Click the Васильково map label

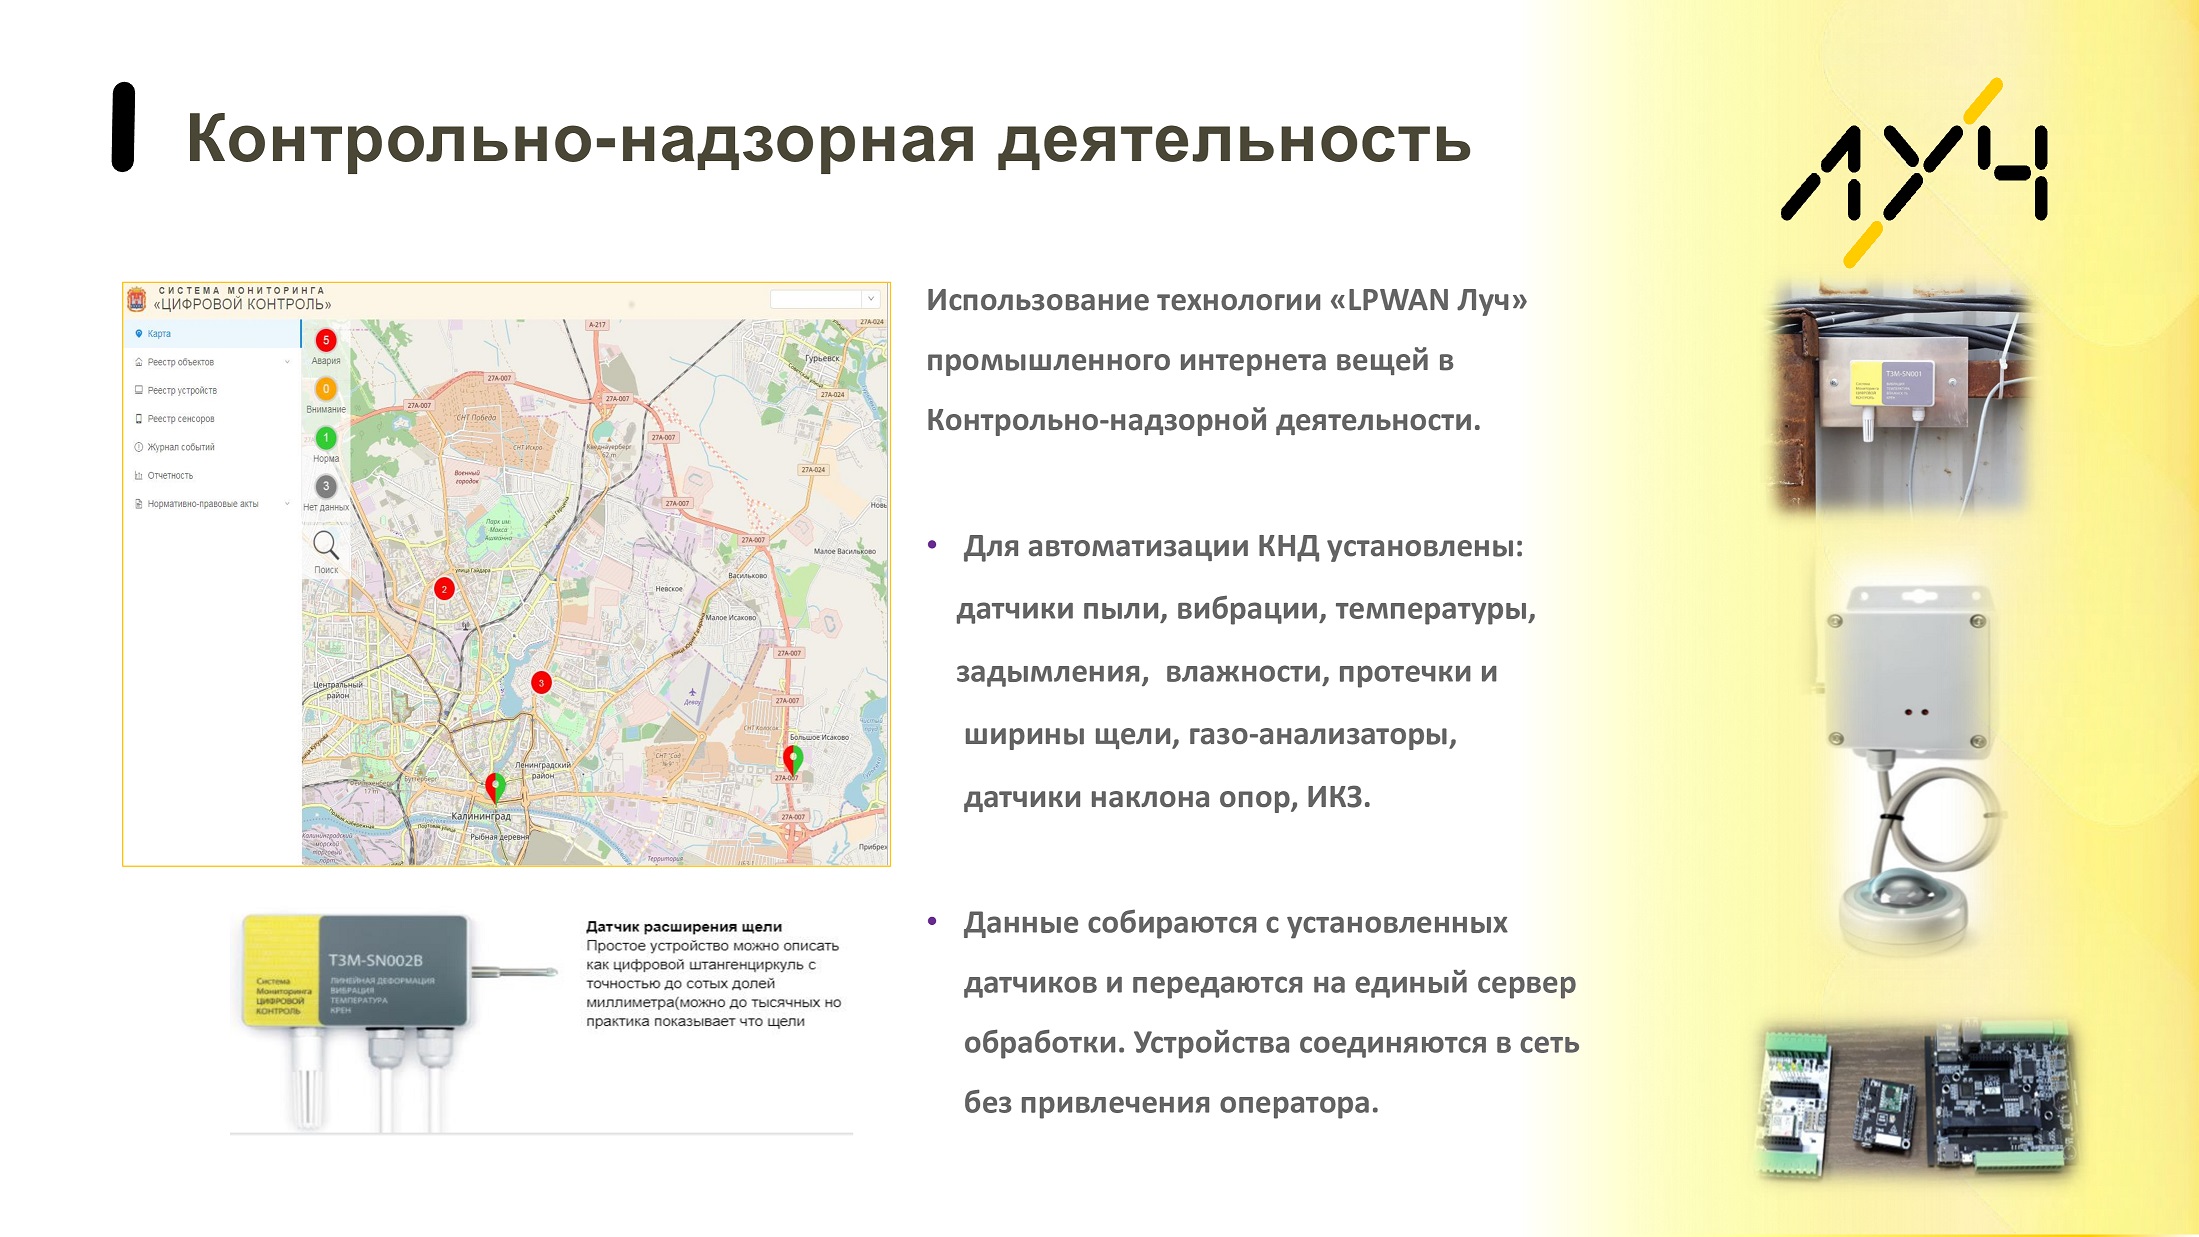coord(747,576)
